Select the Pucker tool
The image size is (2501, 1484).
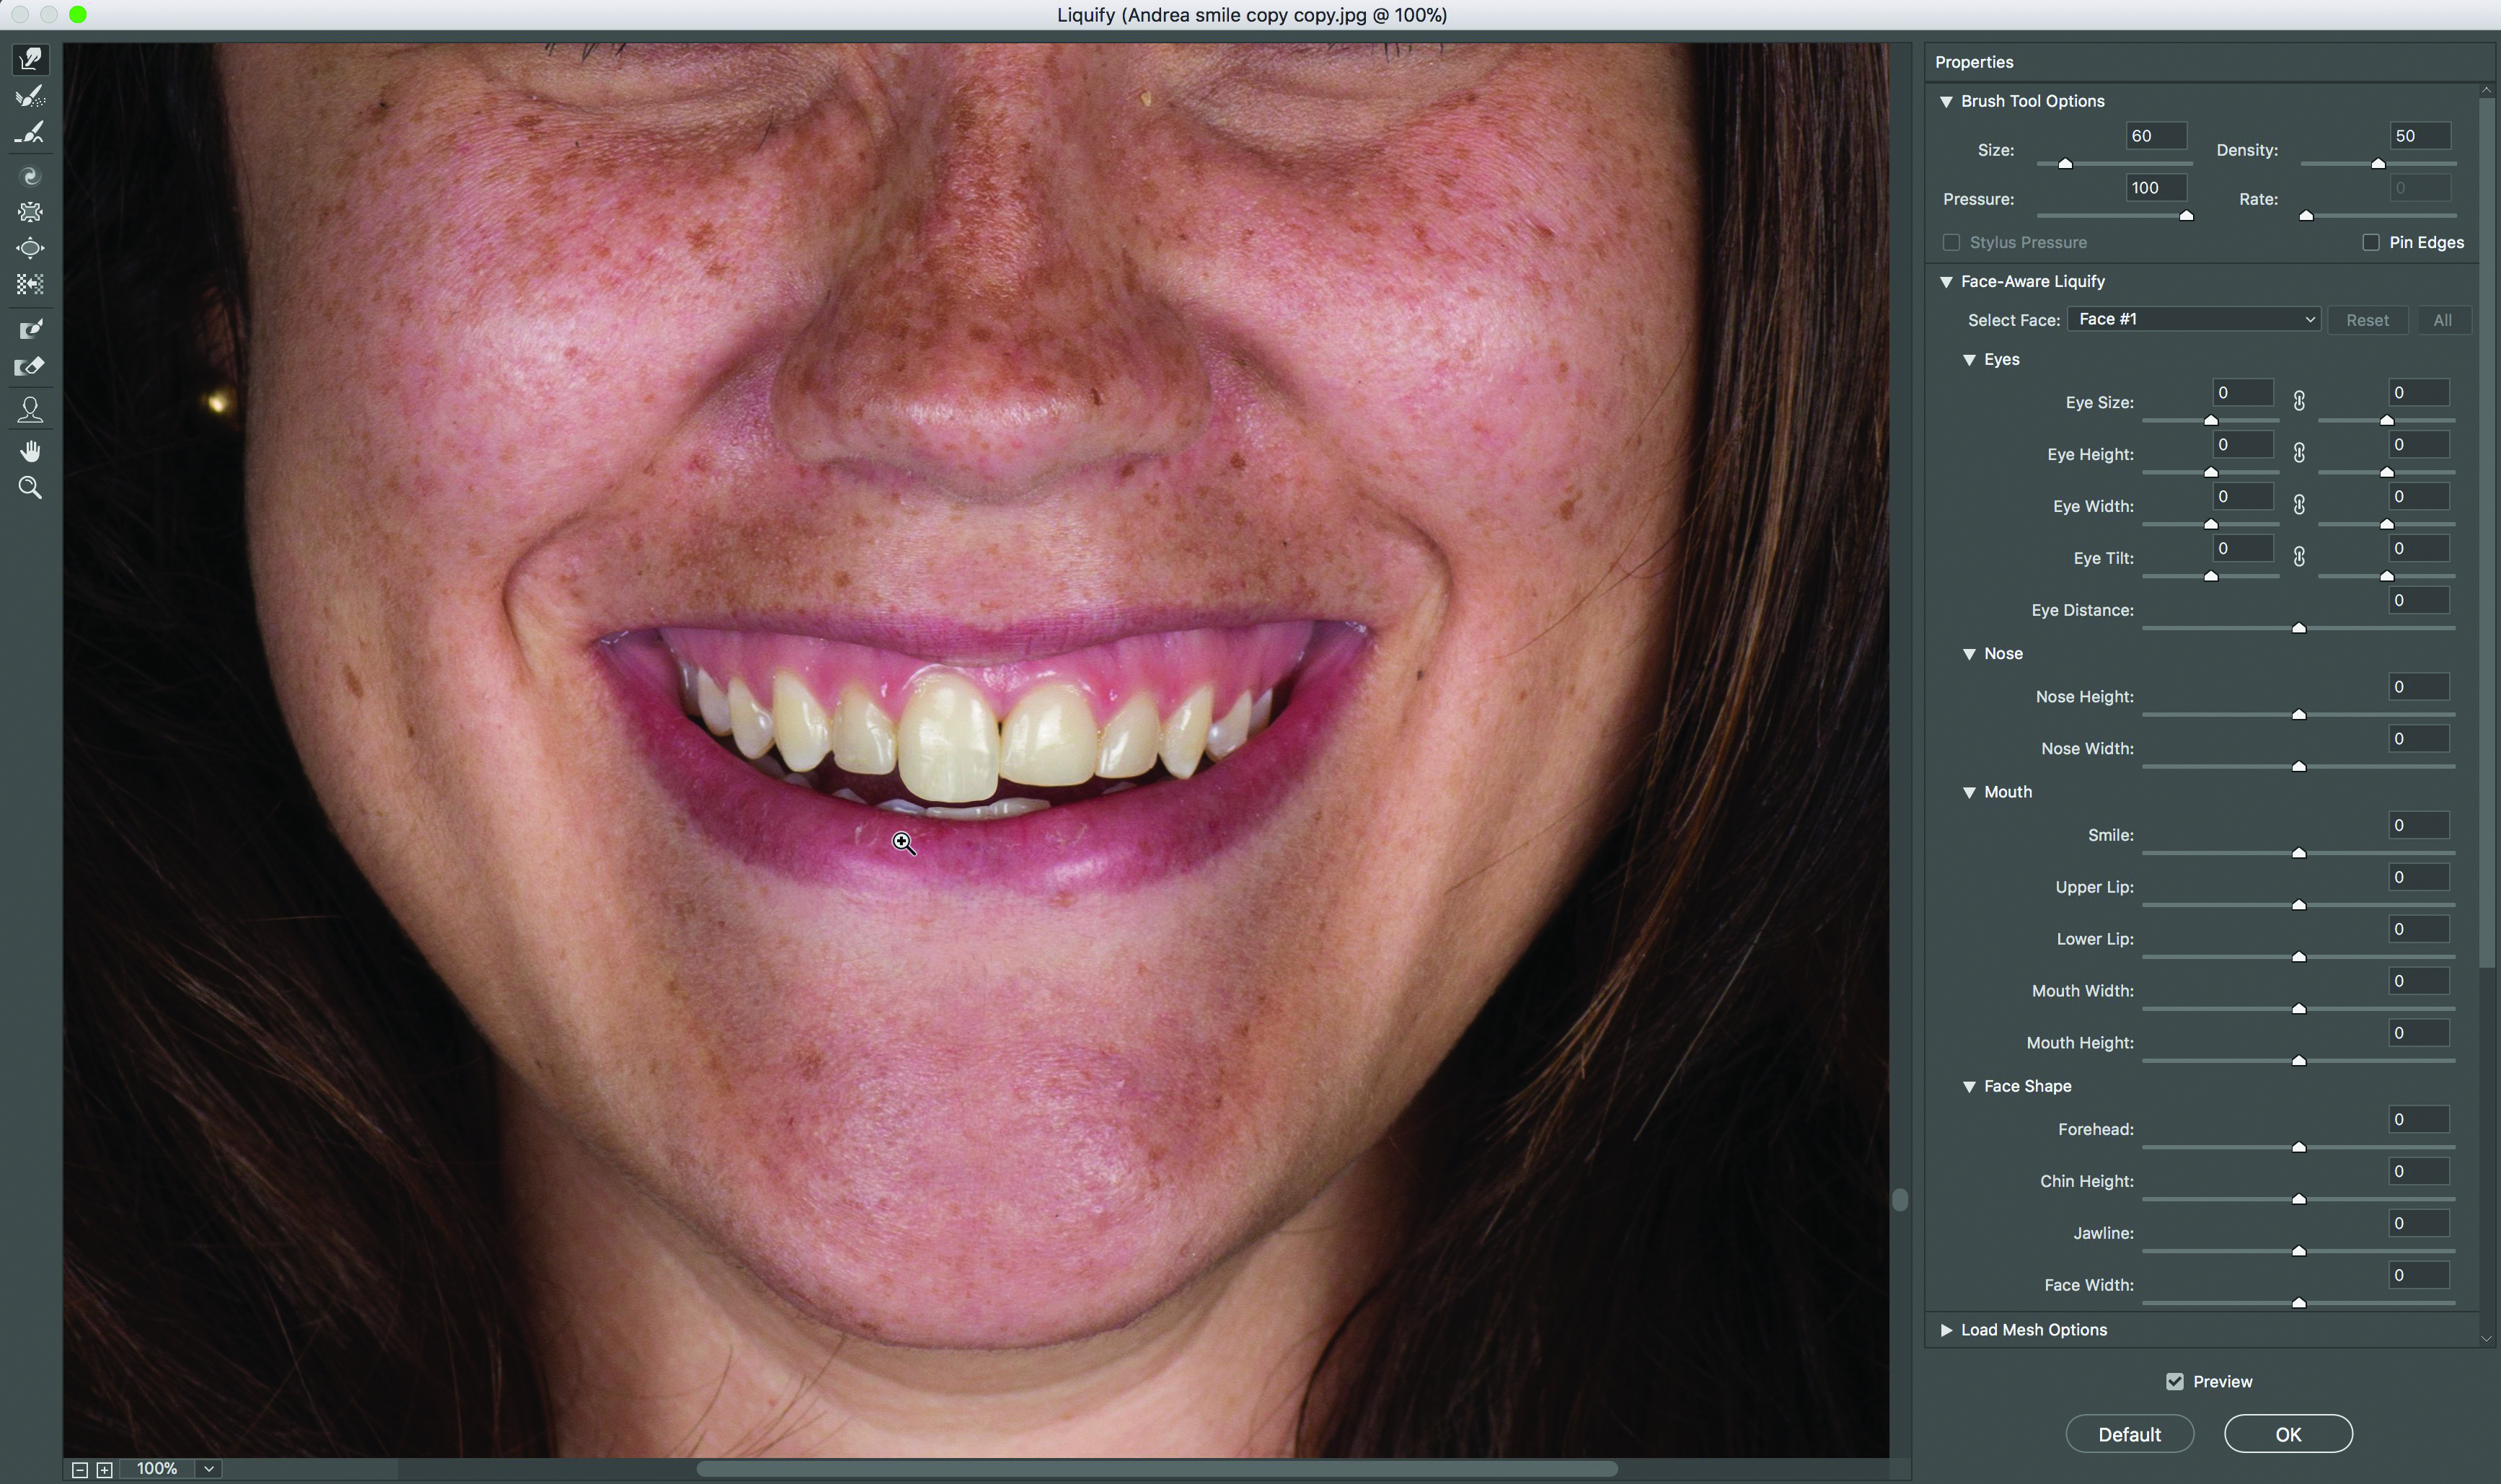coord(30,212)
